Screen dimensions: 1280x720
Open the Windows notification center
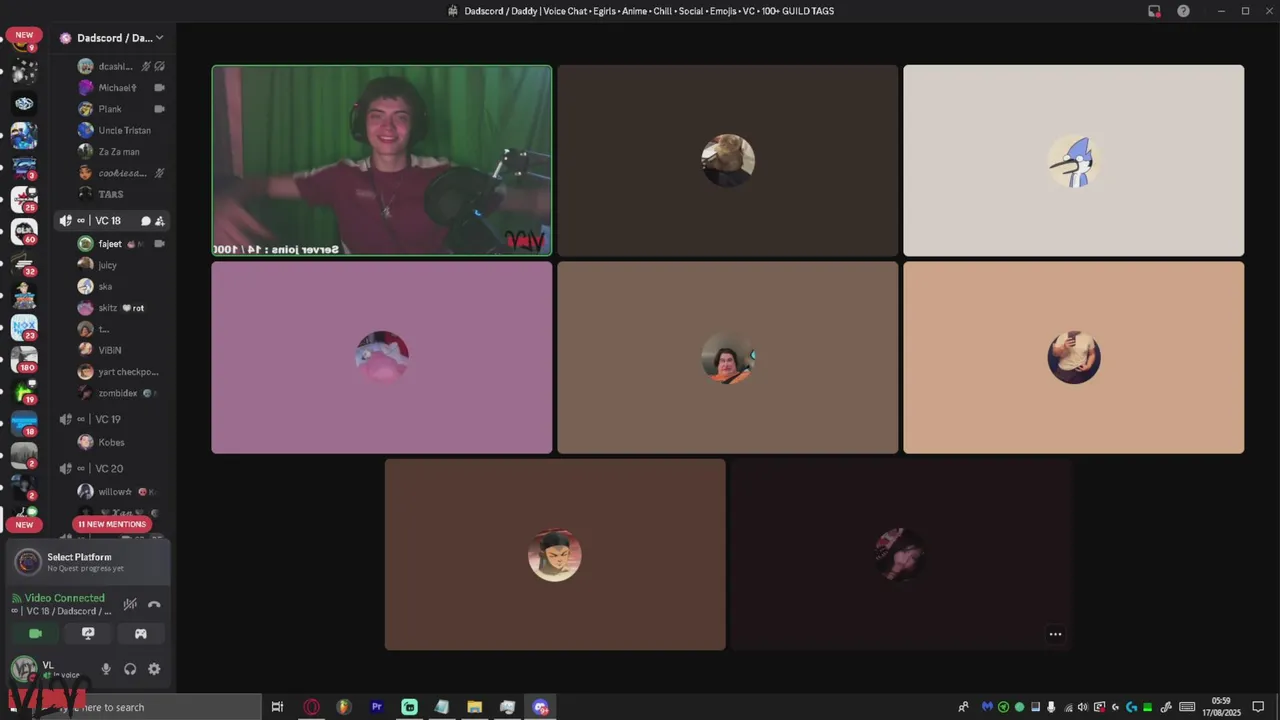[x=1258, y=707]
